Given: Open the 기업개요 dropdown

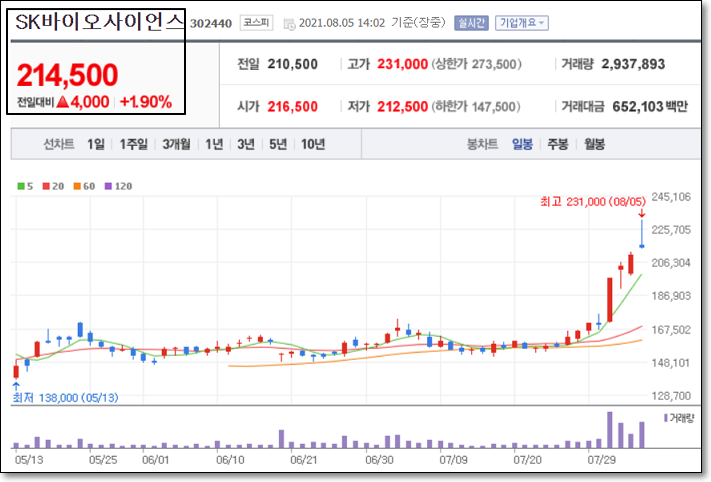Looking at the screenshot, I should pyautogui.click(x=521, y=23).
